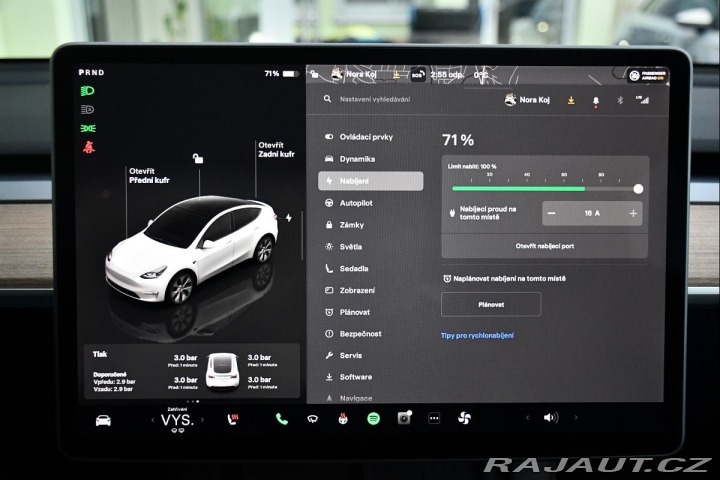
Task: Increase charging current with plus button
Action: (633, 213)
